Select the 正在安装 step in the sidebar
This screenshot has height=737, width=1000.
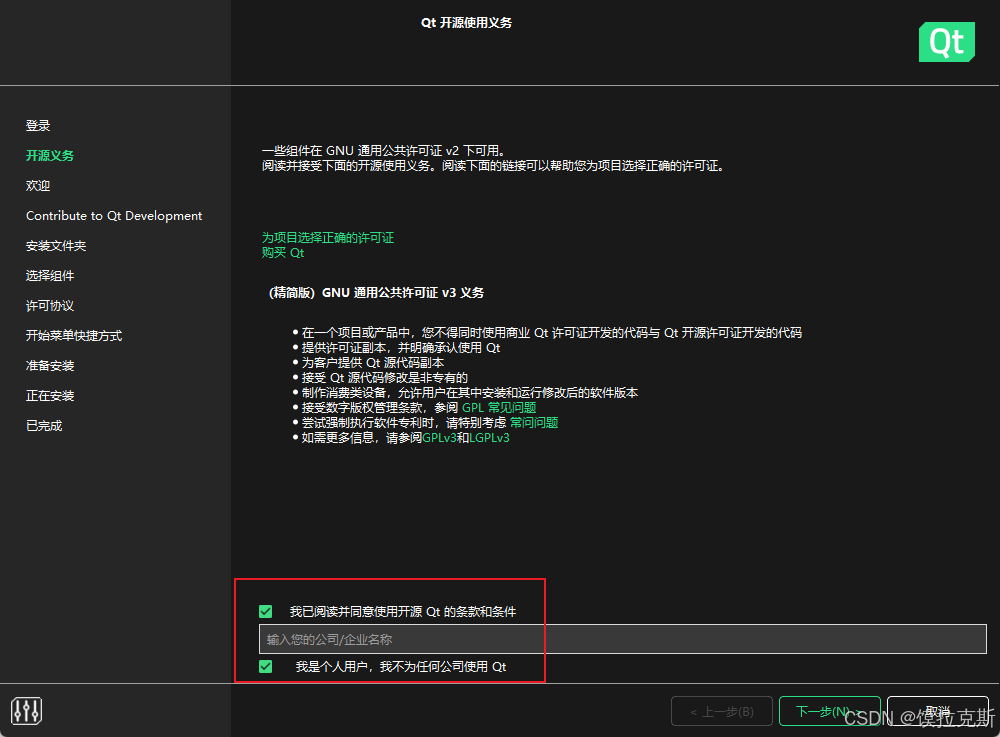50,395
